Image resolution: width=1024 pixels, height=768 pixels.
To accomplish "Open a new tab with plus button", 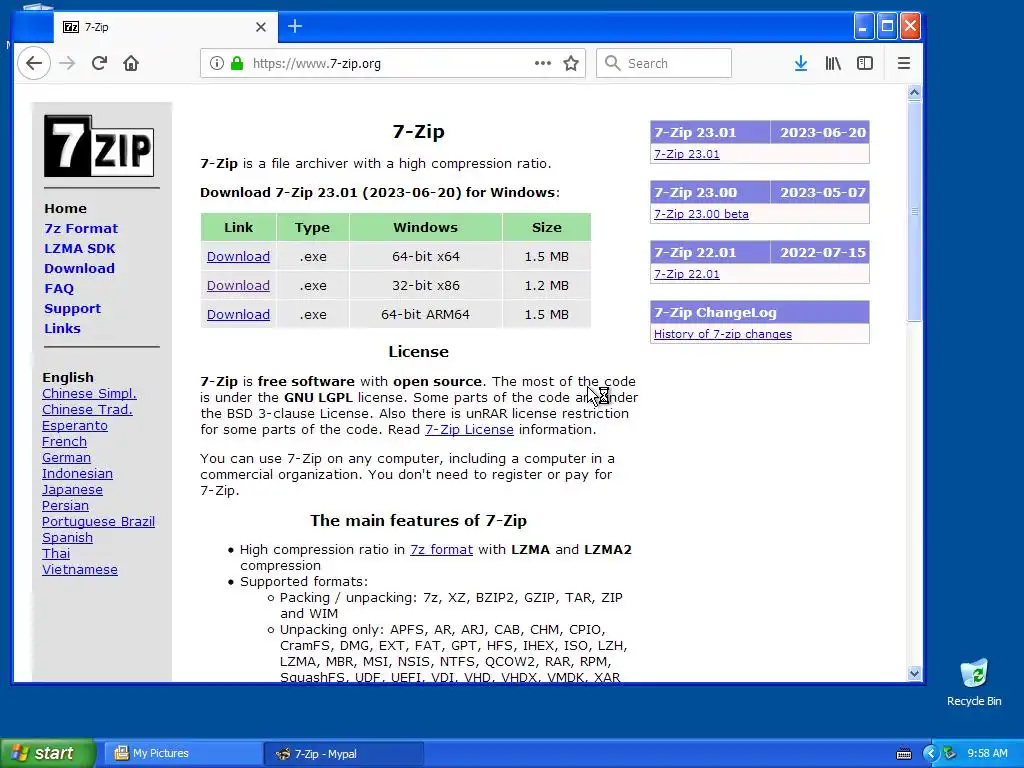I will pyautogui.click(x=295, y=26).
